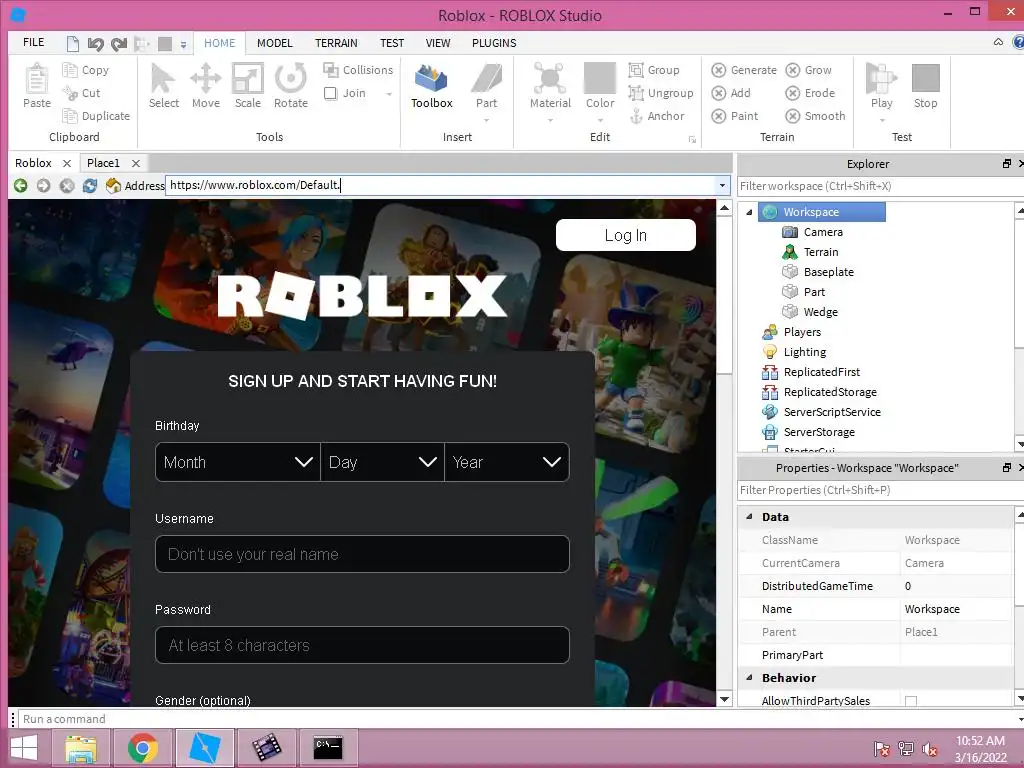Click the Color swatch in Edit group

(x=600, y=78)
